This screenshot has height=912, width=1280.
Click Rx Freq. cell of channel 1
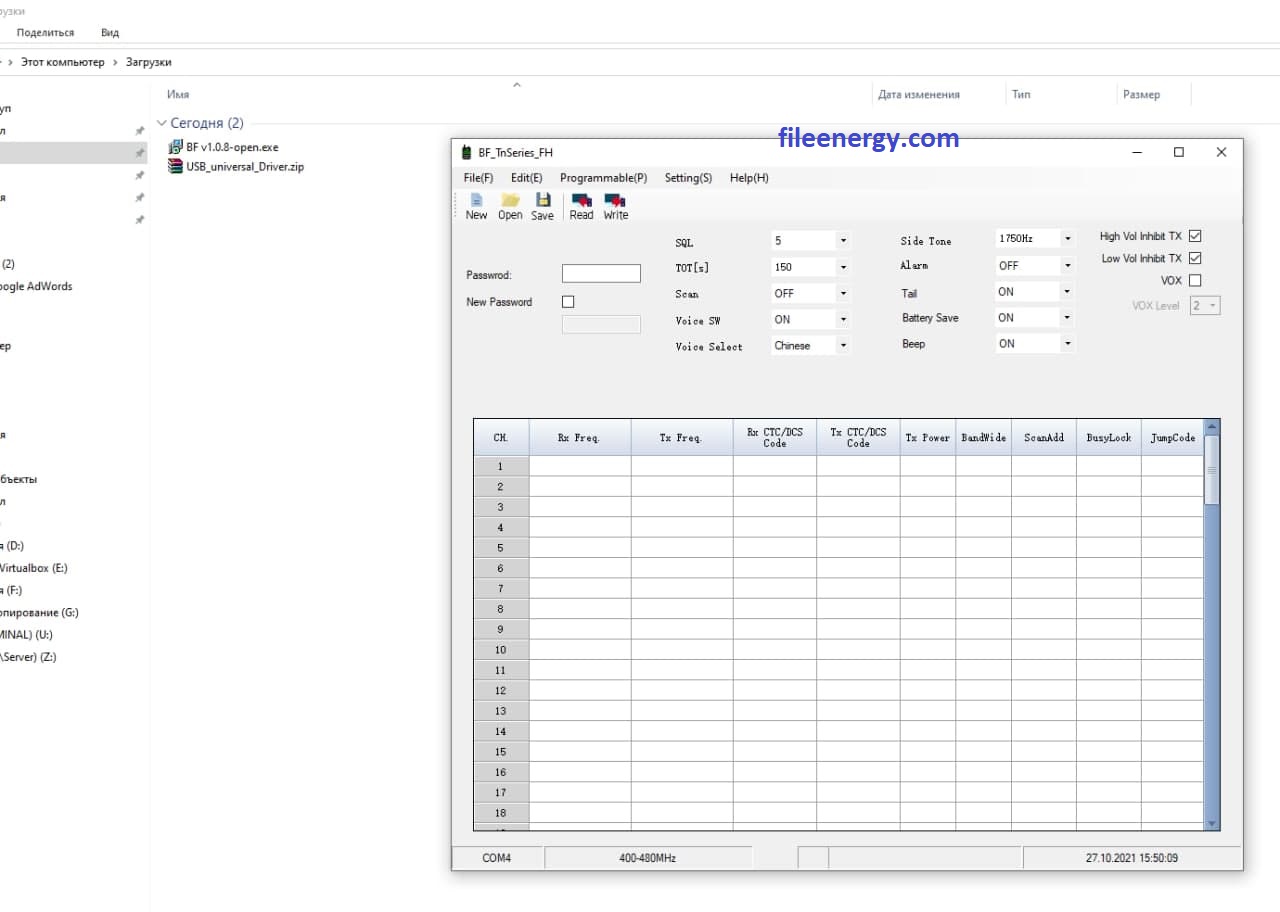[580, 466]
